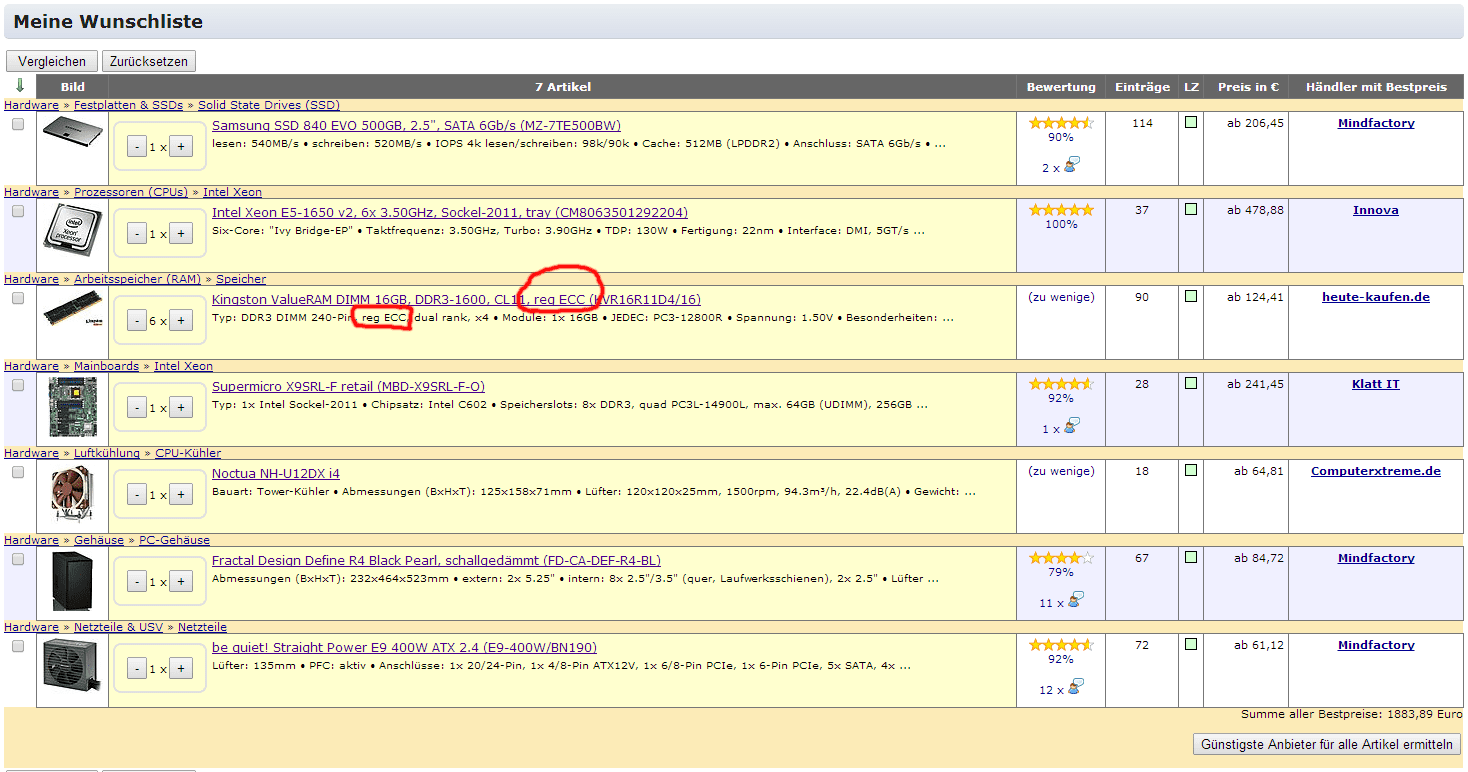Image resolution: width=1468 pixels, height=772 pixels.
Task: Go to CPU-Kühler category breadcrumb
Action: pos(188,453)
